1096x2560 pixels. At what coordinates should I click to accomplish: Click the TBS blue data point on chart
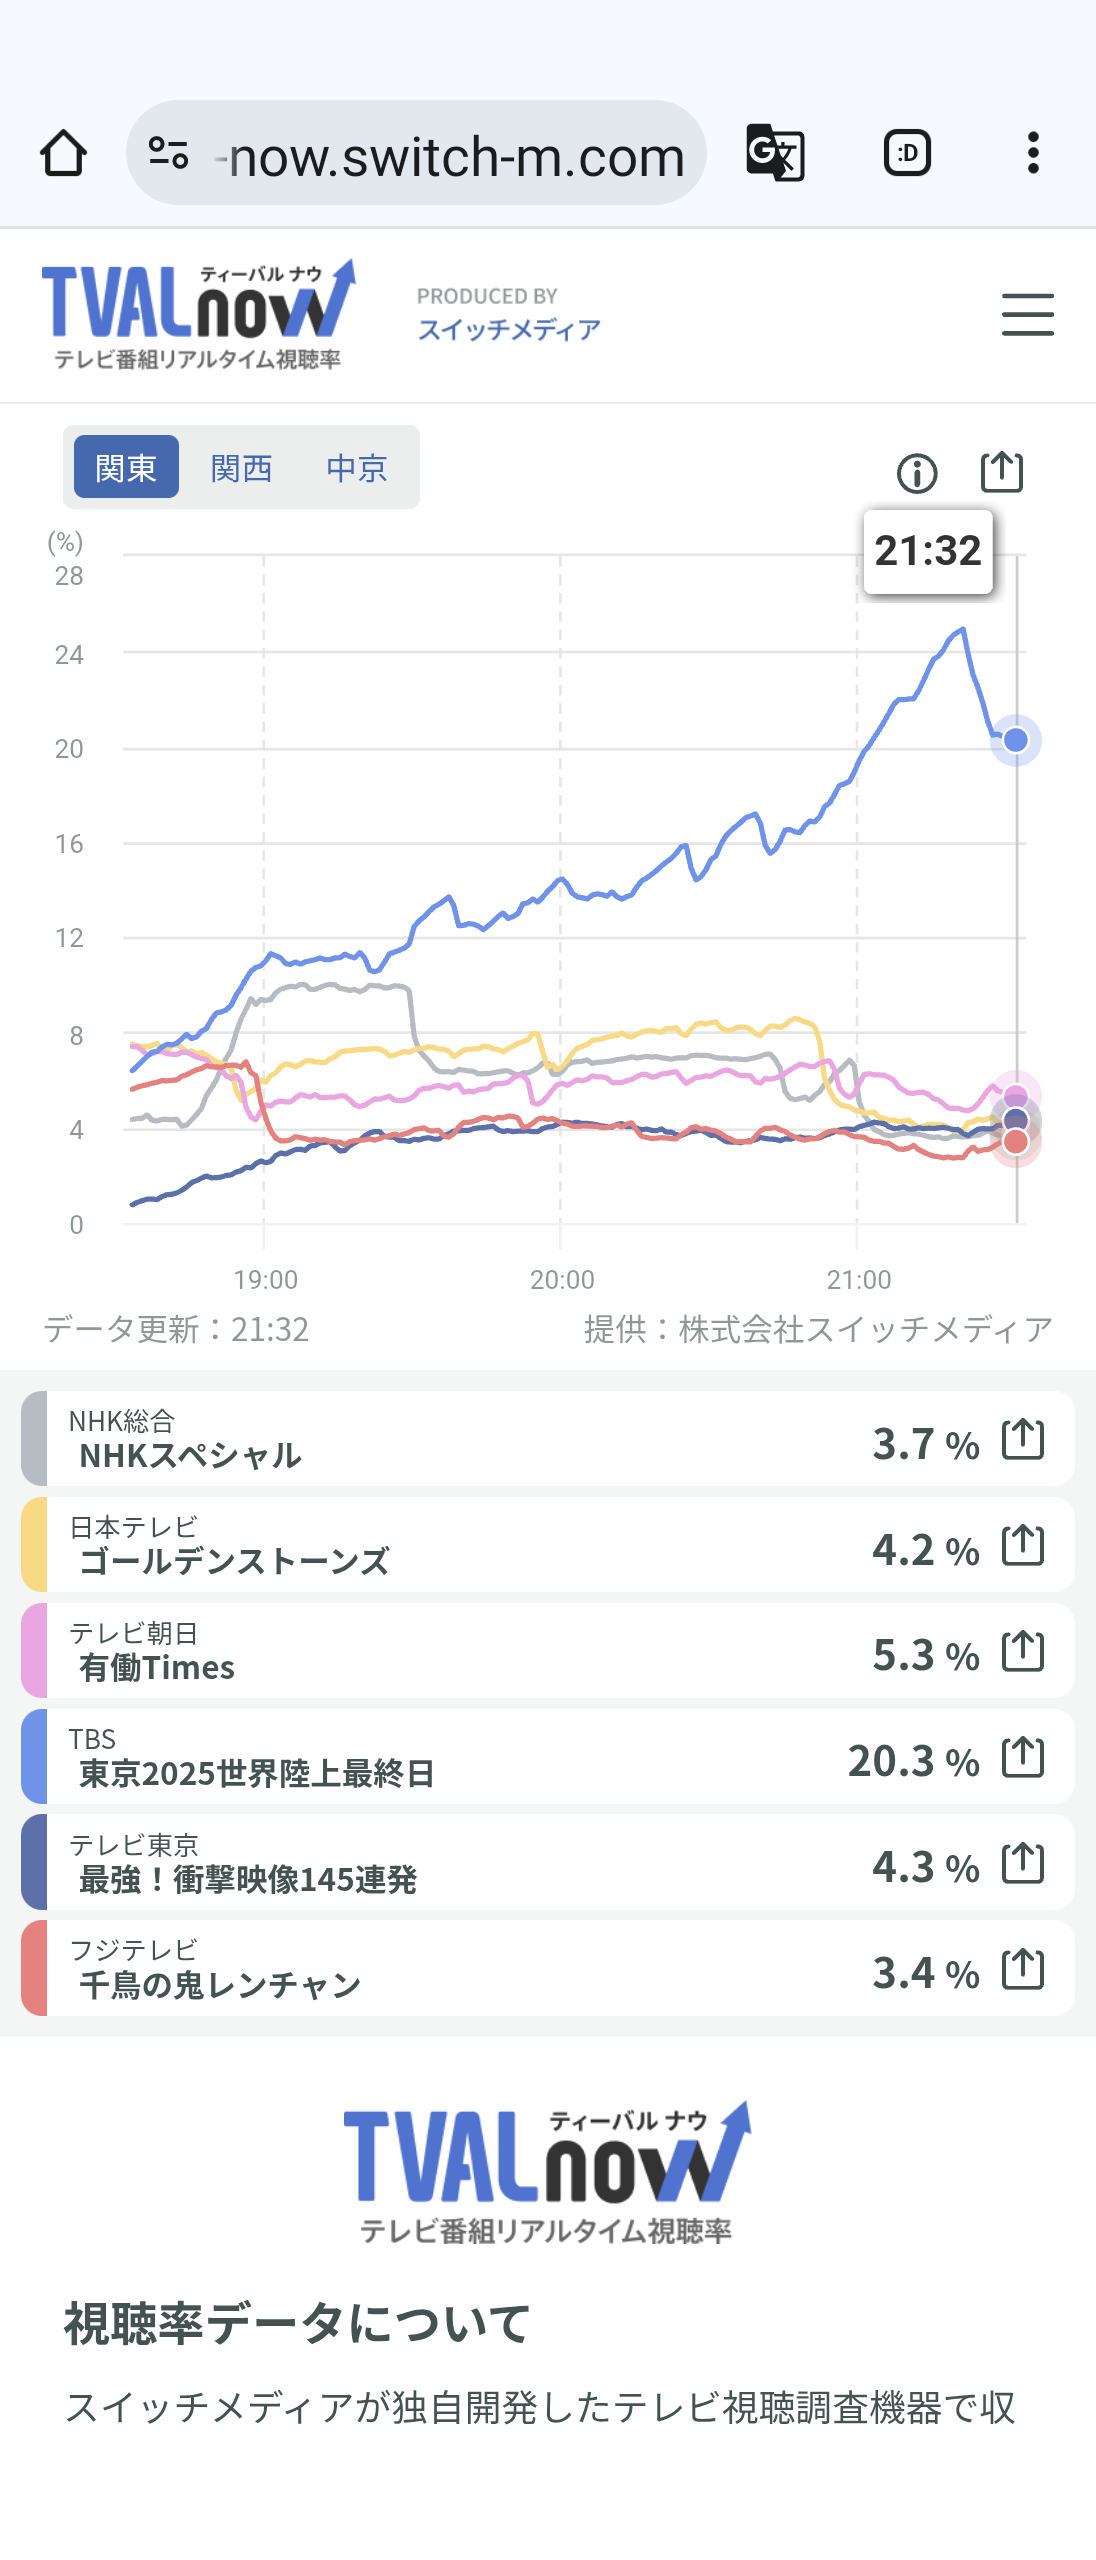pos(1015,740)
